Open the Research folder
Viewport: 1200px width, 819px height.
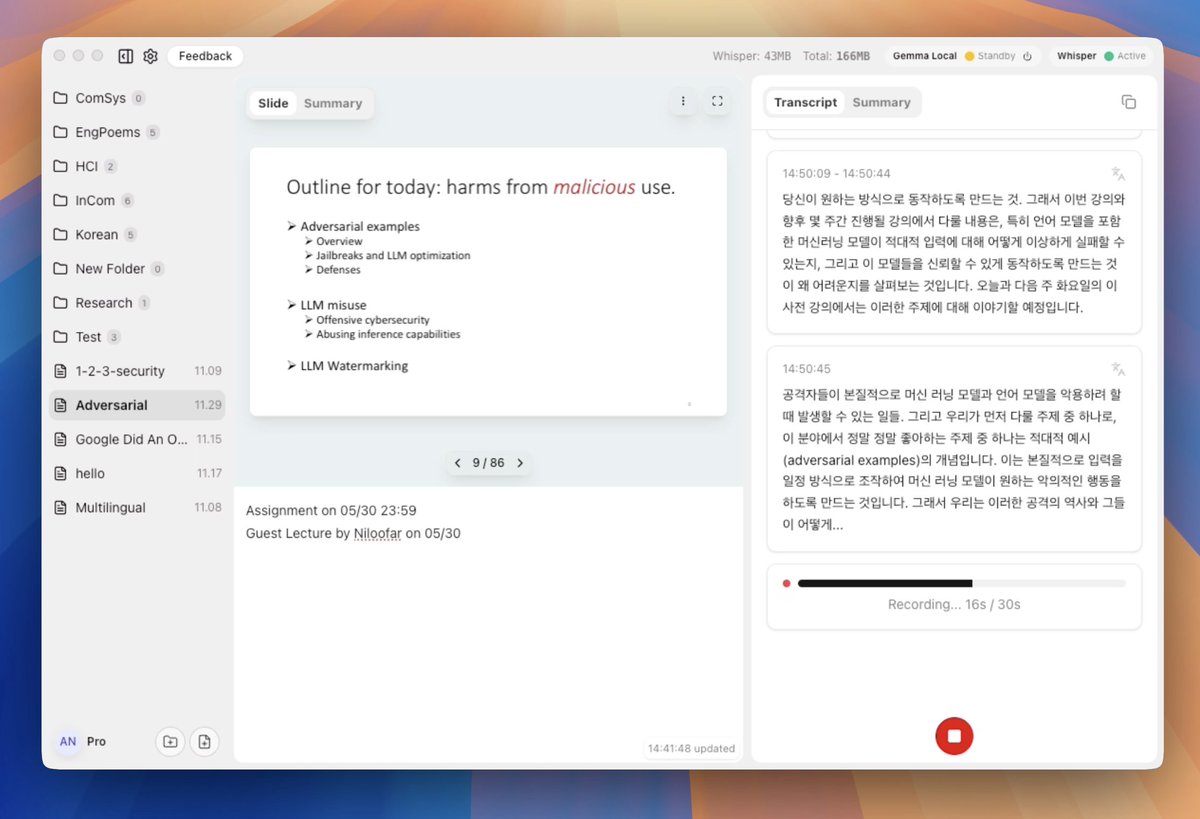tap(136, 302)
